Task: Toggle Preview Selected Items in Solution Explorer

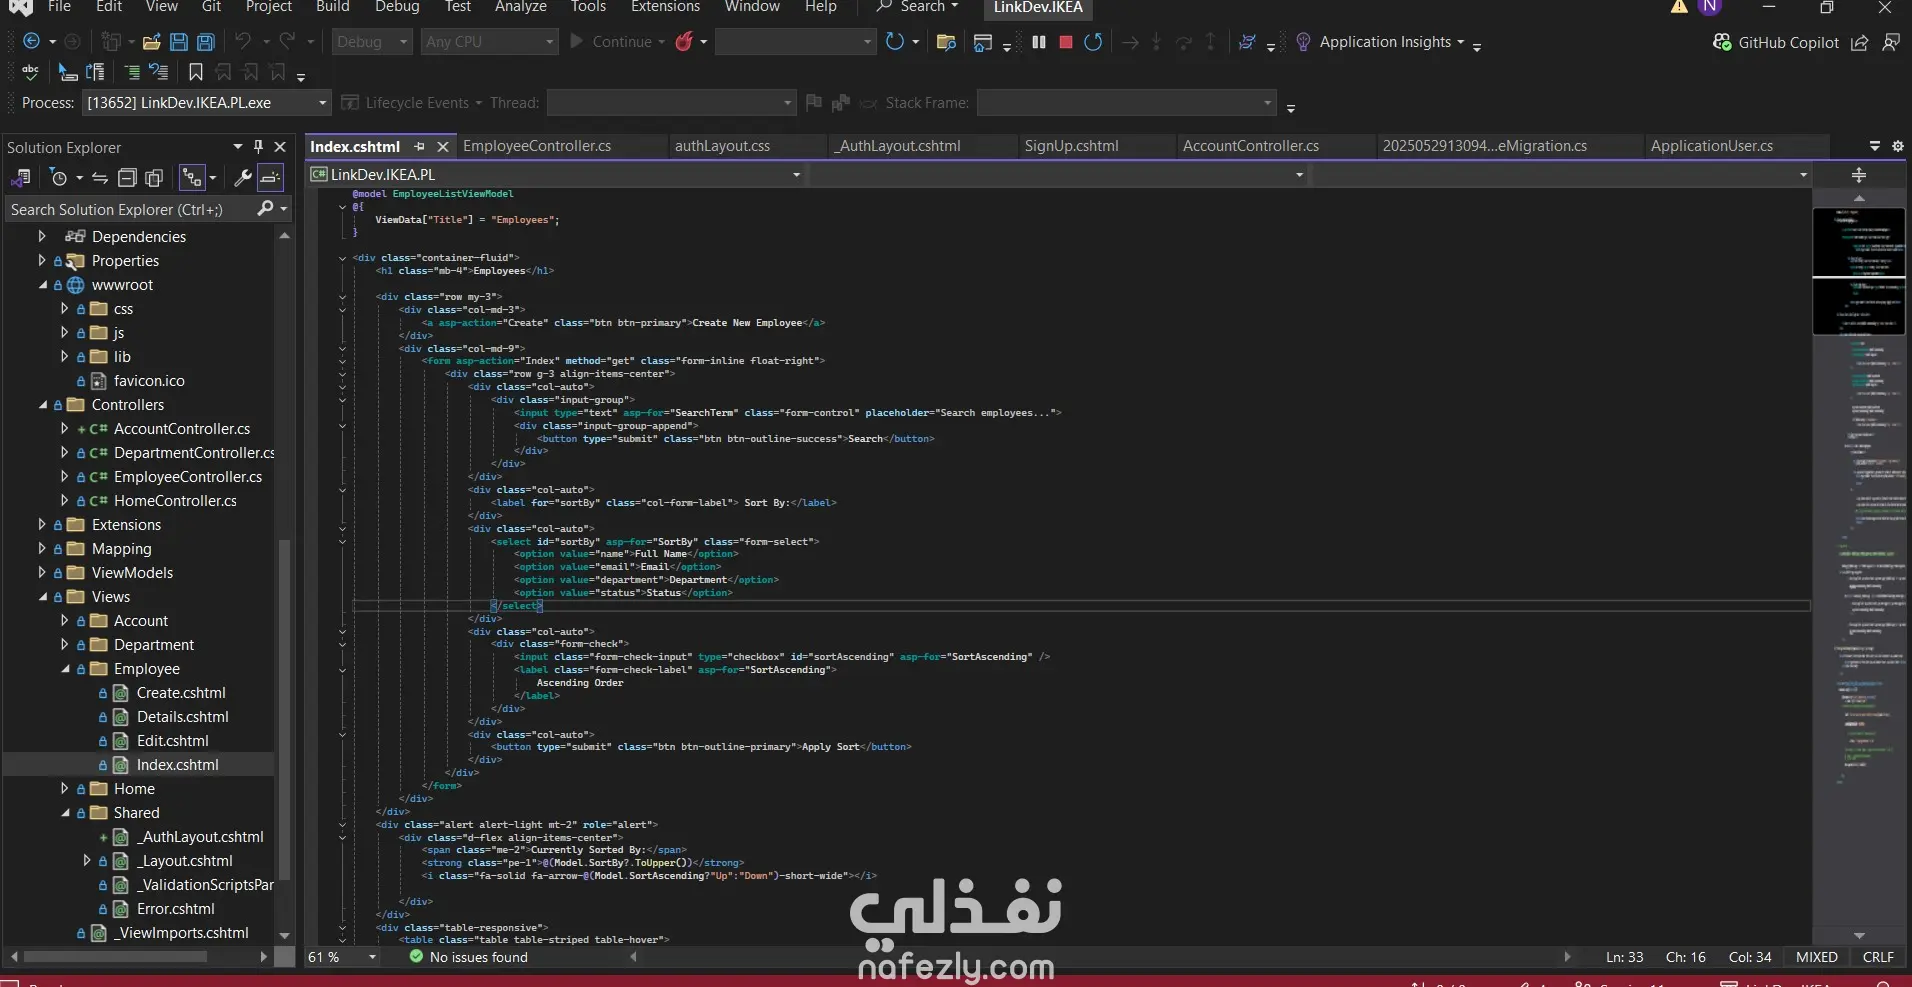Action: pyautogui.click(x=270, y=178)
